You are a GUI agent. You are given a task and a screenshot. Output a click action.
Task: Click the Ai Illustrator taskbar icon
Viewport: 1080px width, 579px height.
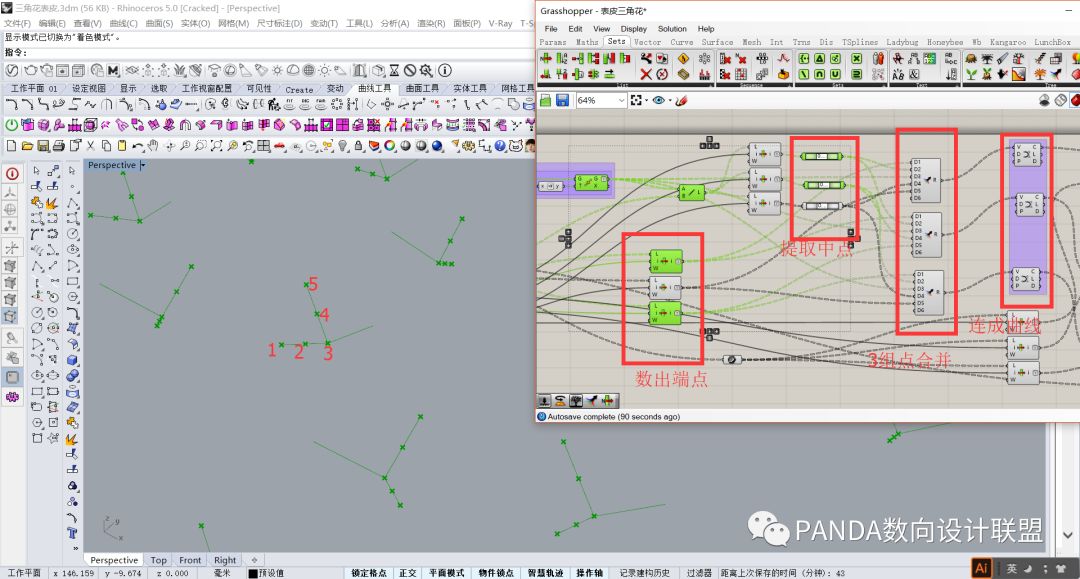982,568
